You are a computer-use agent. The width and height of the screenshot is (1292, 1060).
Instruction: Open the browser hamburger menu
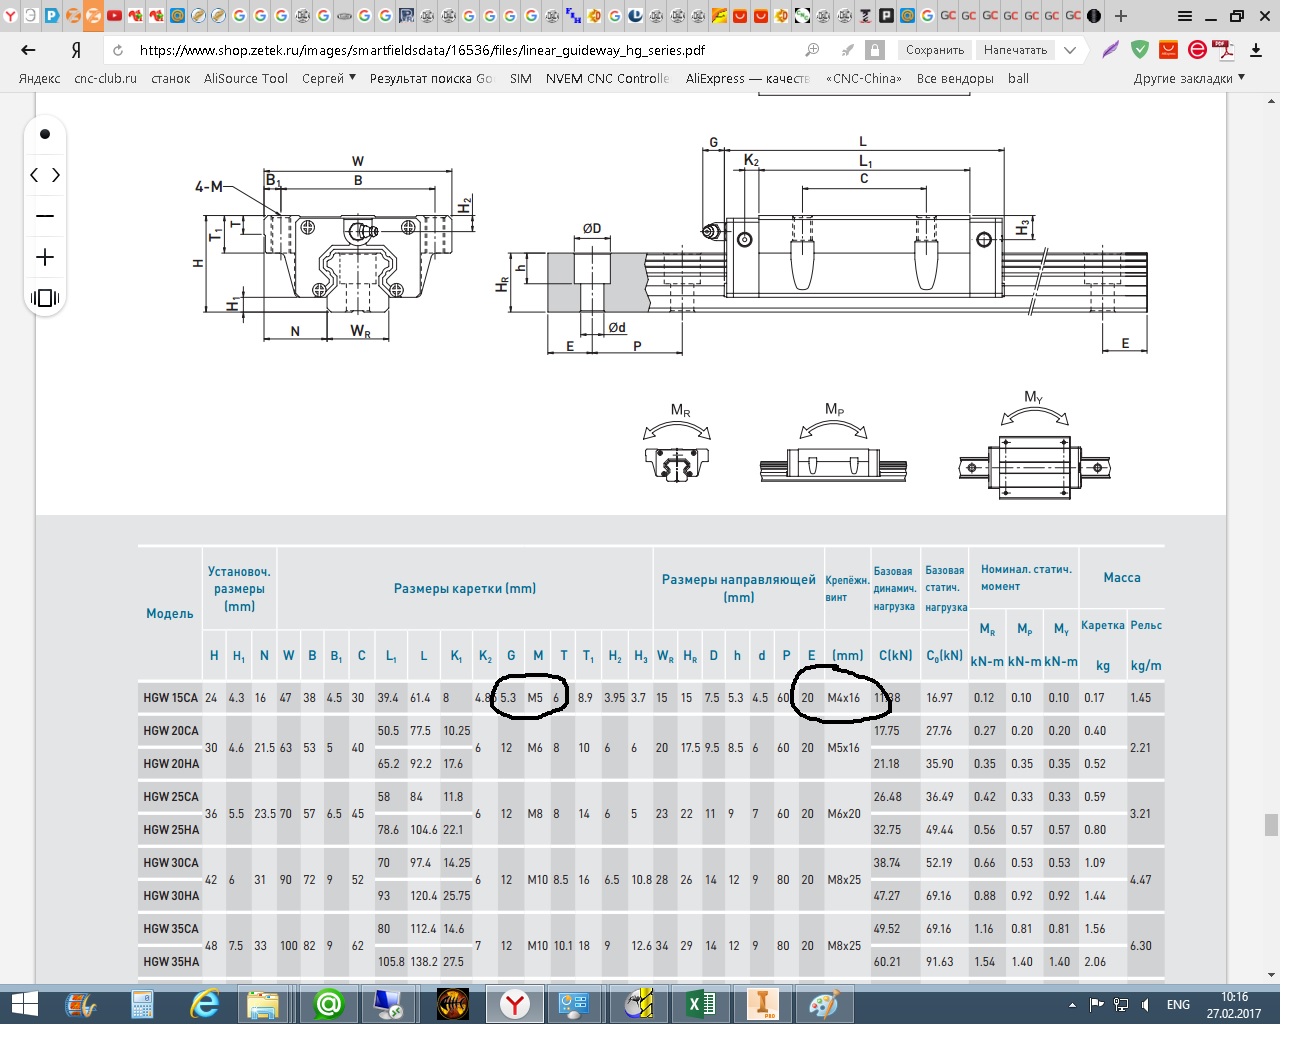1185,16
